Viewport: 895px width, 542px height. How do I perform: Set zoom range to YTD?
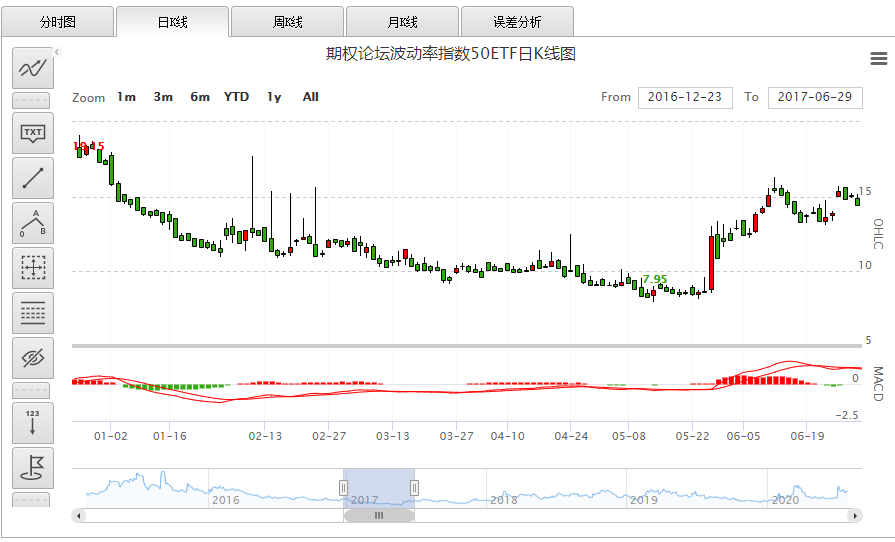point(236,97)
